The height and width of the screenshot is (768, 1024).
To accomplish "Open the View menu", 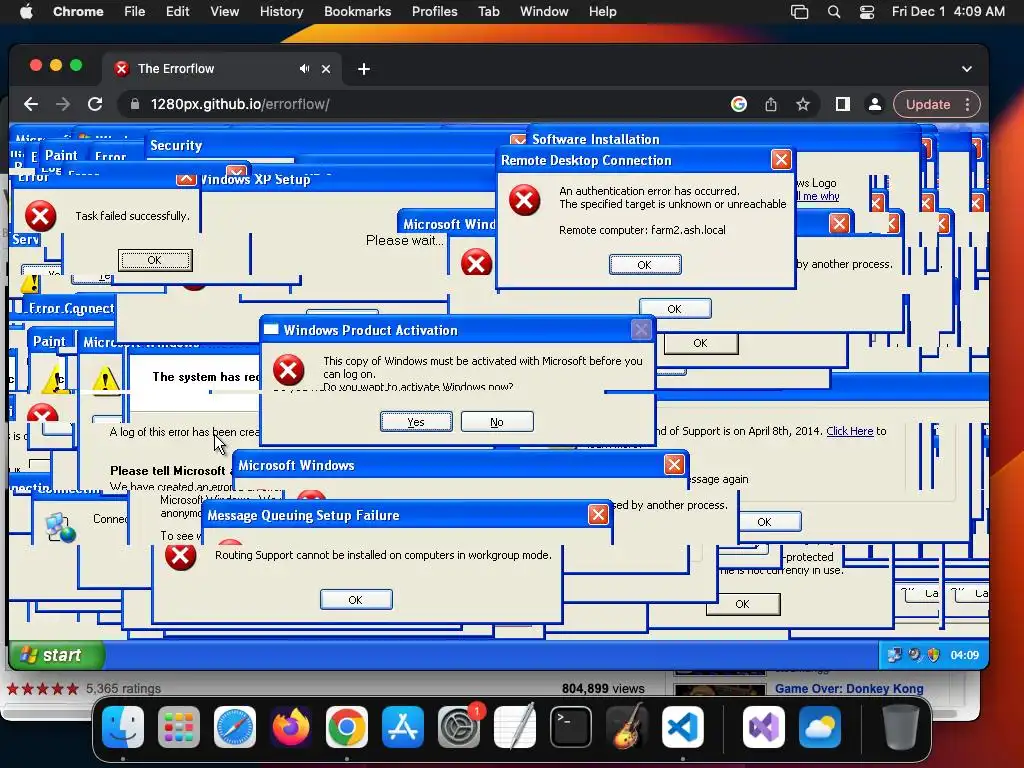I will [224, 11].
